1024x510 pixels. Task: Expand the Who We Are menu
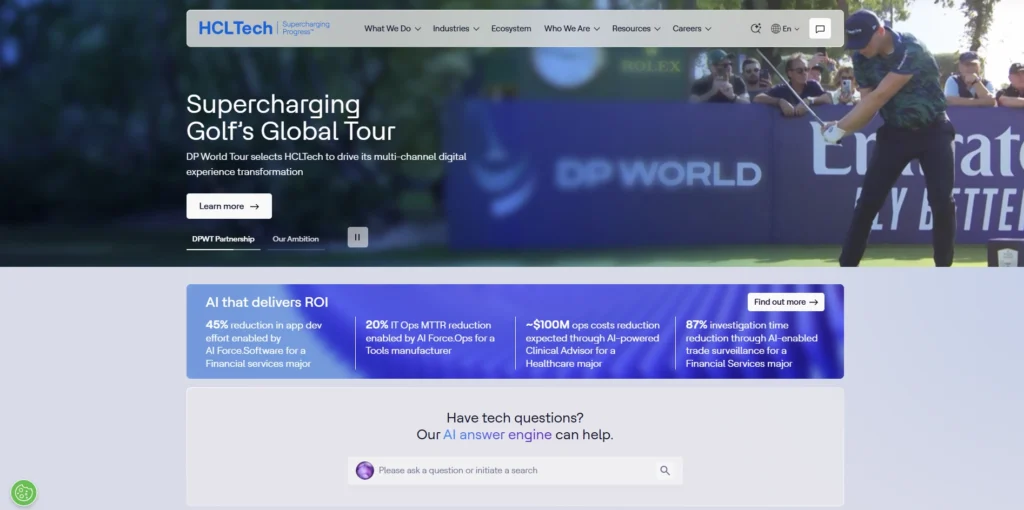click(x=571, y=29)
